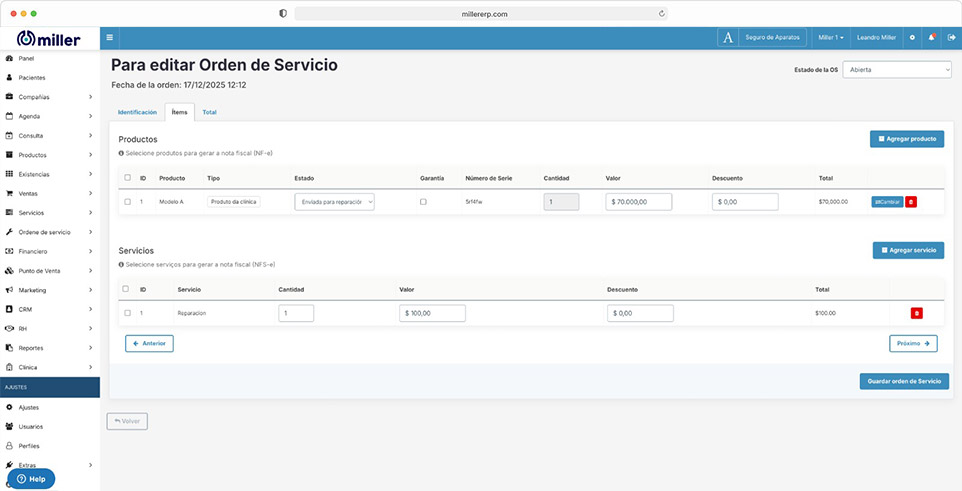Image resolution: width=962 pixels, height=491 pixels.
Task: Click the Clínica hospital icon
Action: 9,367
